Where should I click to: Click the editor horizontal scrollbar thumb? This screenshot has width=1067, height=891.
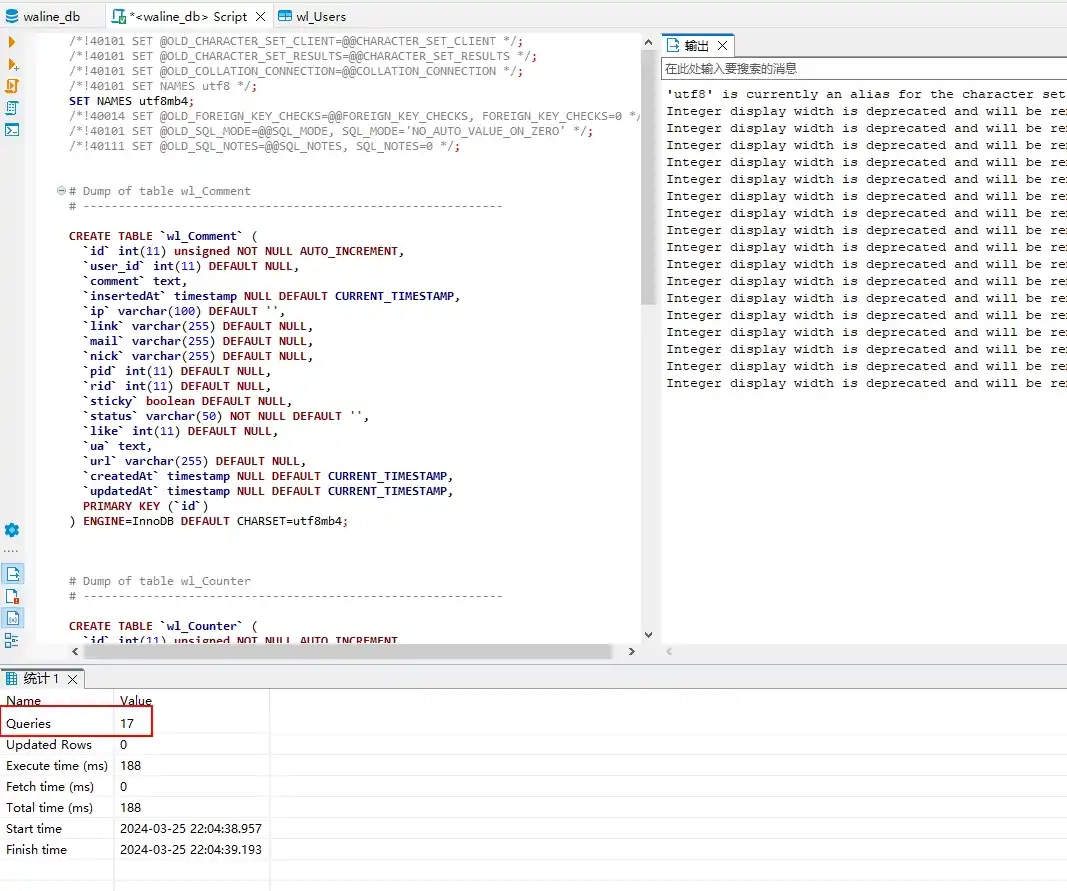tap(347, 651)
